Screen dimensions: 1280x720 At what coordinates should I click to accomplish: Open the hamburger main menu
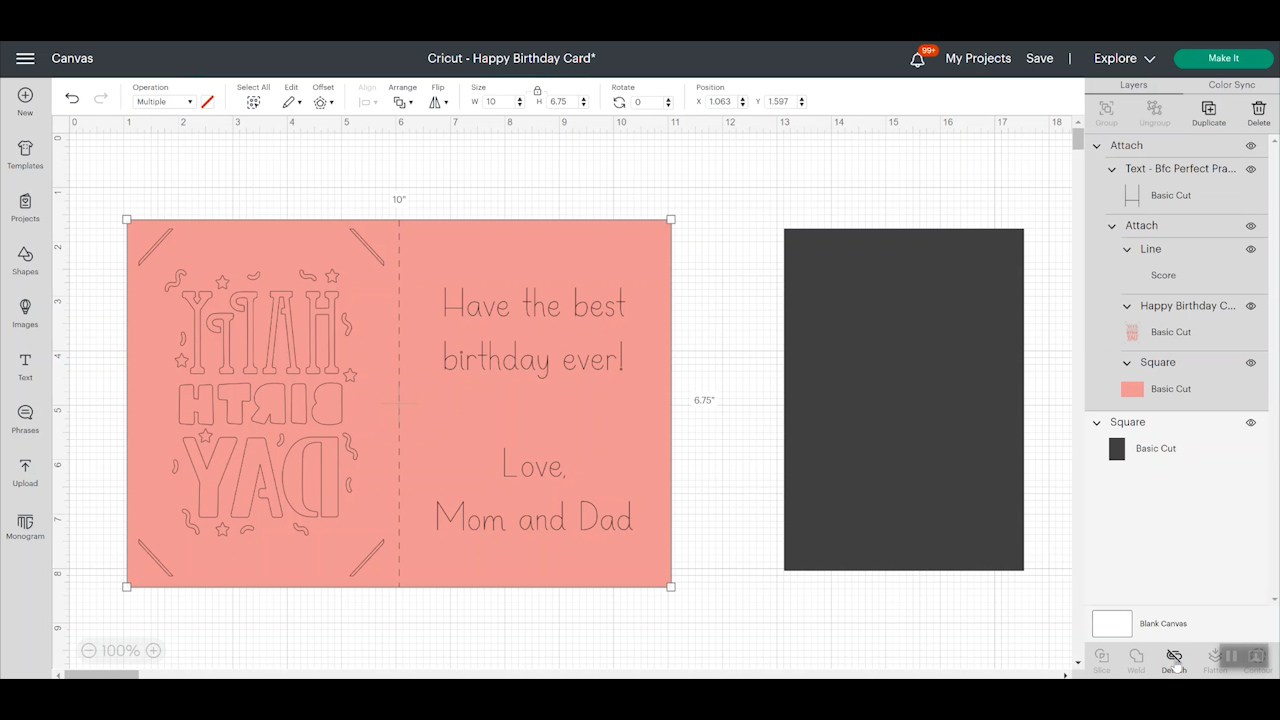pos(25,59)
